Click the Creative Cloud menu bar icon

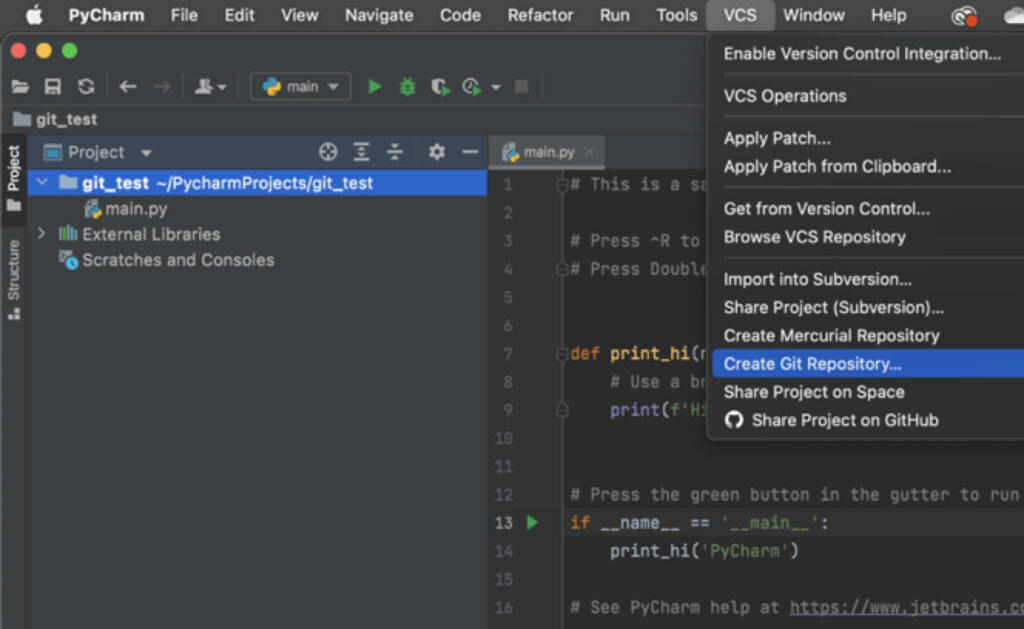(x=964, y=16)
